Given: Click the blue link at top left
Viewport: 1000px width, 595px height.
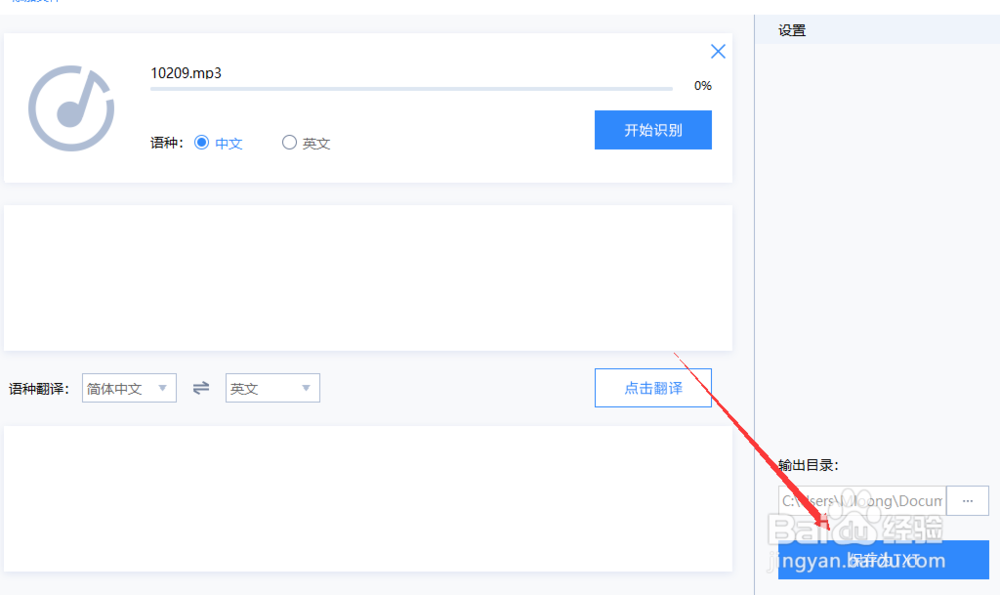Looking at the screenshot, I should point(36,3).
